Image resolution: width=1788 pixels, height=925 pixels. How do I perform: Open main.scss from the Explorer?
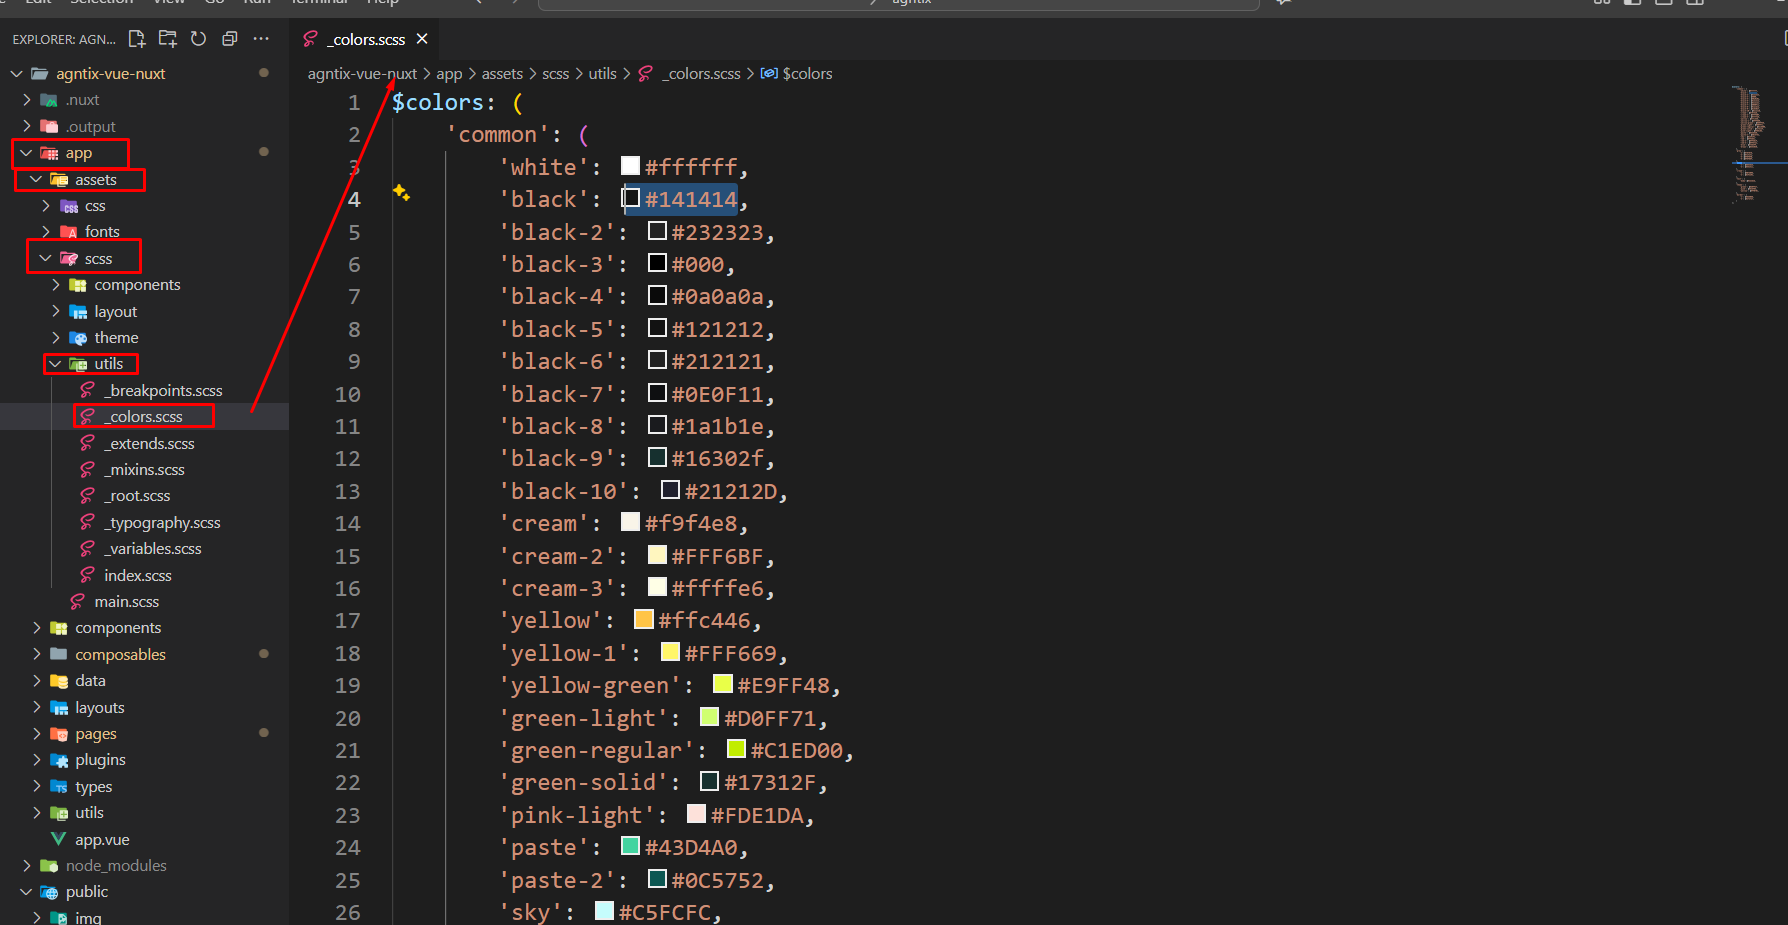126,601
